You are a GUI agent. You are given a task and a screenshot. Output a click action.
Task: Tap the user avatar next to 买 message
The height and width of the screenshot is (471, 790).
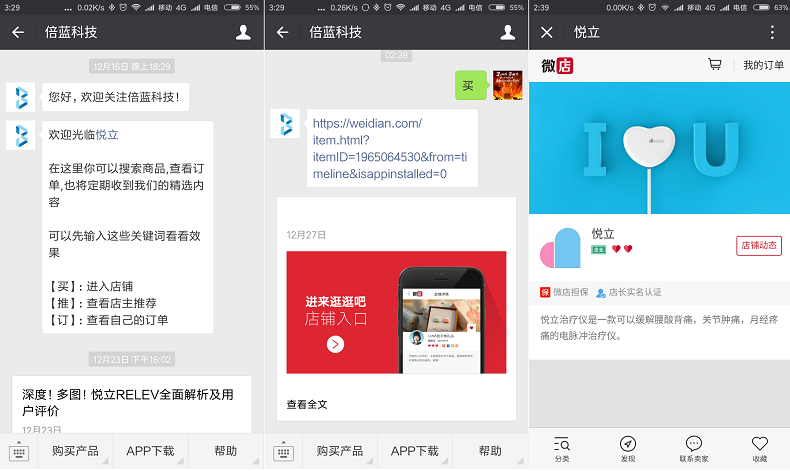tap(507, 86)
